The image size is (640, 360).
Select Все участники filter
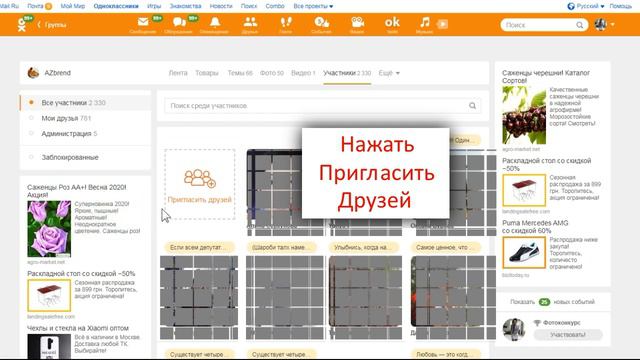pos(85,103)
